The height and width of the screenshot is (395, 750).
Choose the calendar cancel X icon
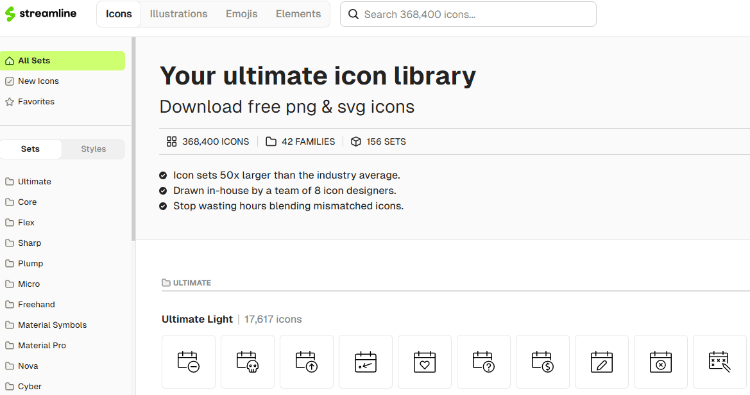(661, 362)
